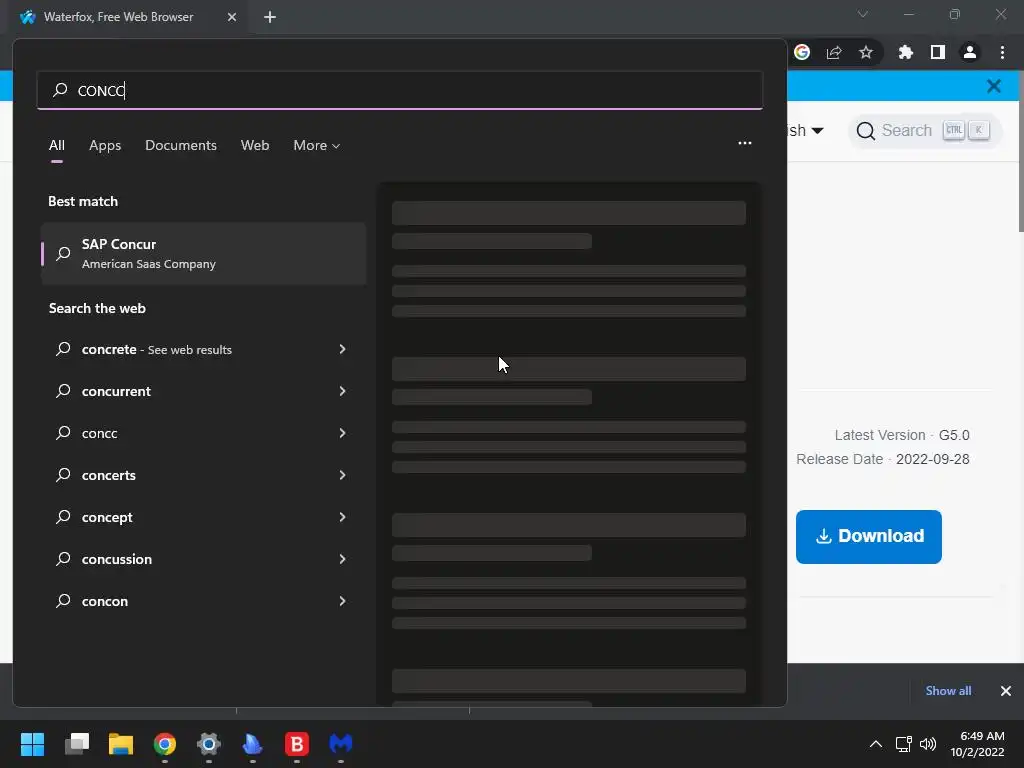Screen dimensions: 1024x768
Task: Open the clock and date panel
Action: click(978, 744)
